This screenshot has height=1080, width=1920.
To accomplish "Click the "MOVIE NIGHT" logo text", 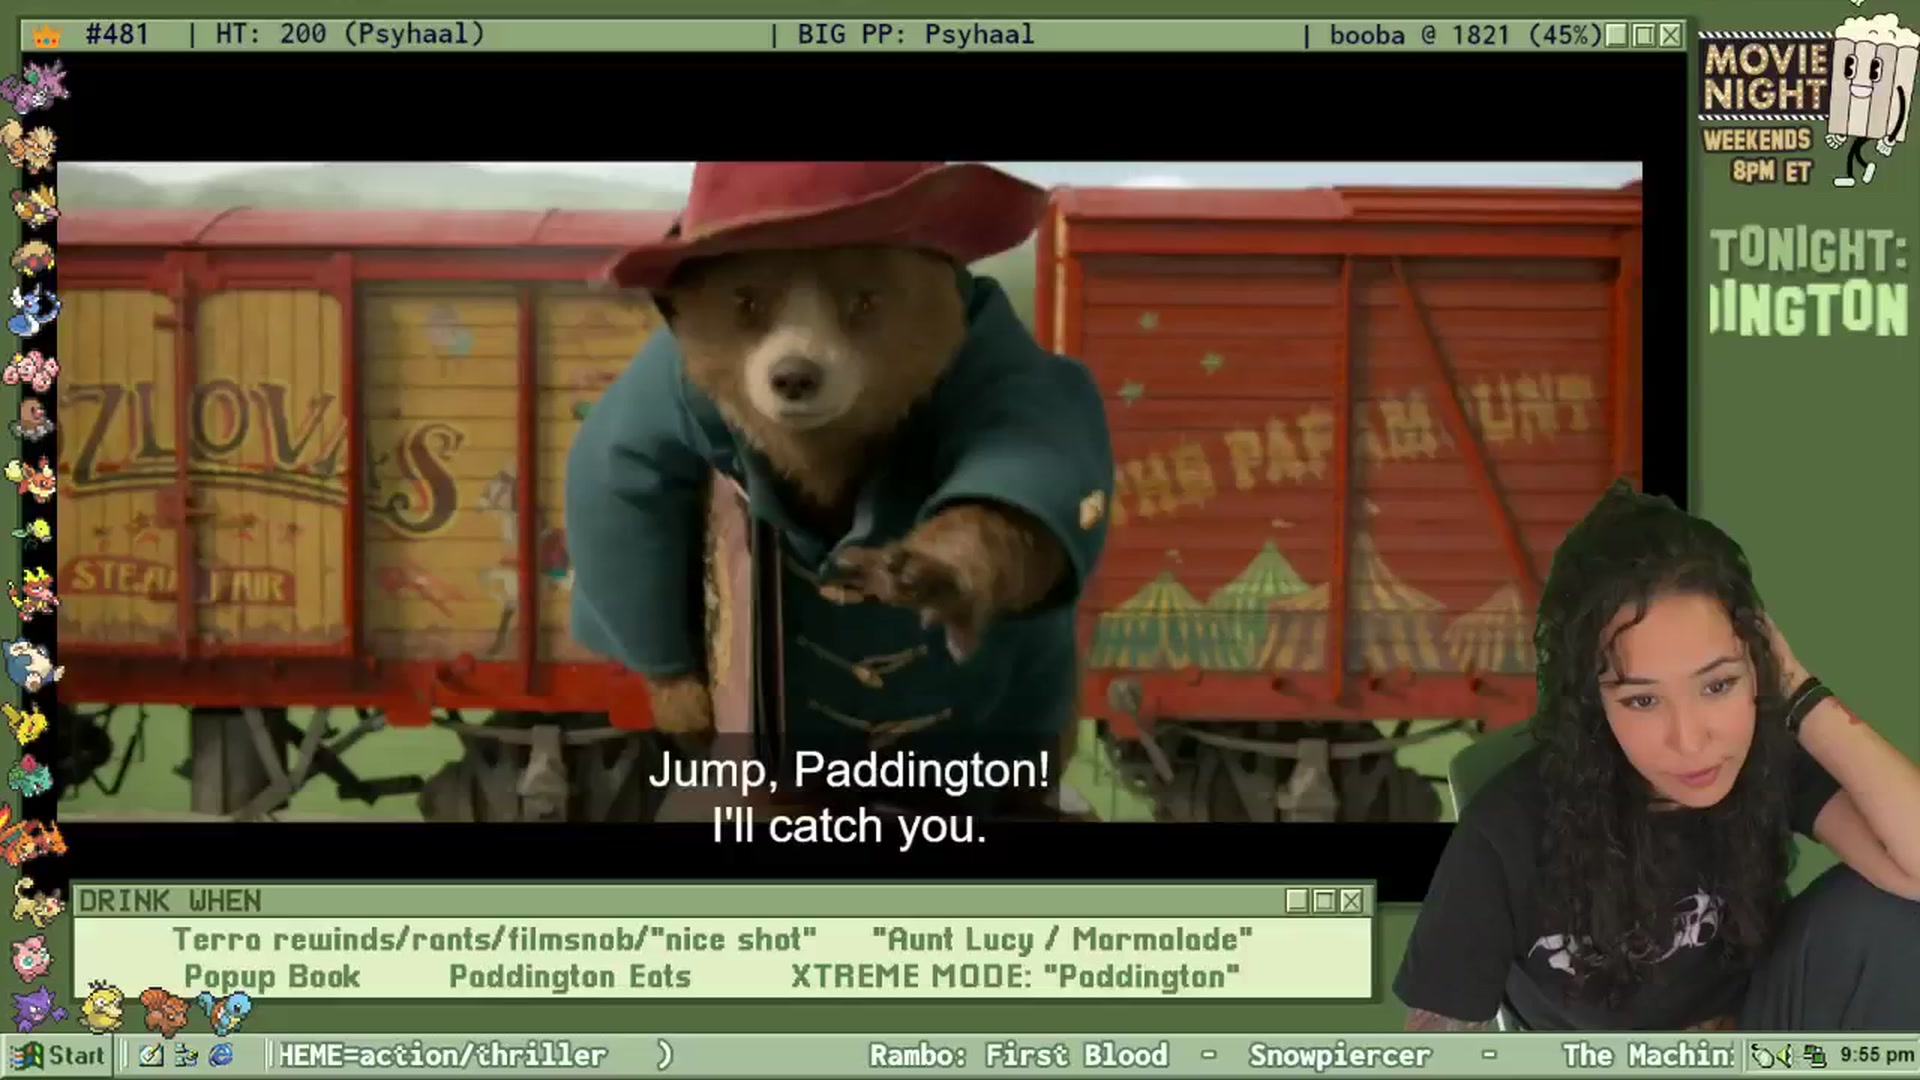I will tap(1765, 76).
